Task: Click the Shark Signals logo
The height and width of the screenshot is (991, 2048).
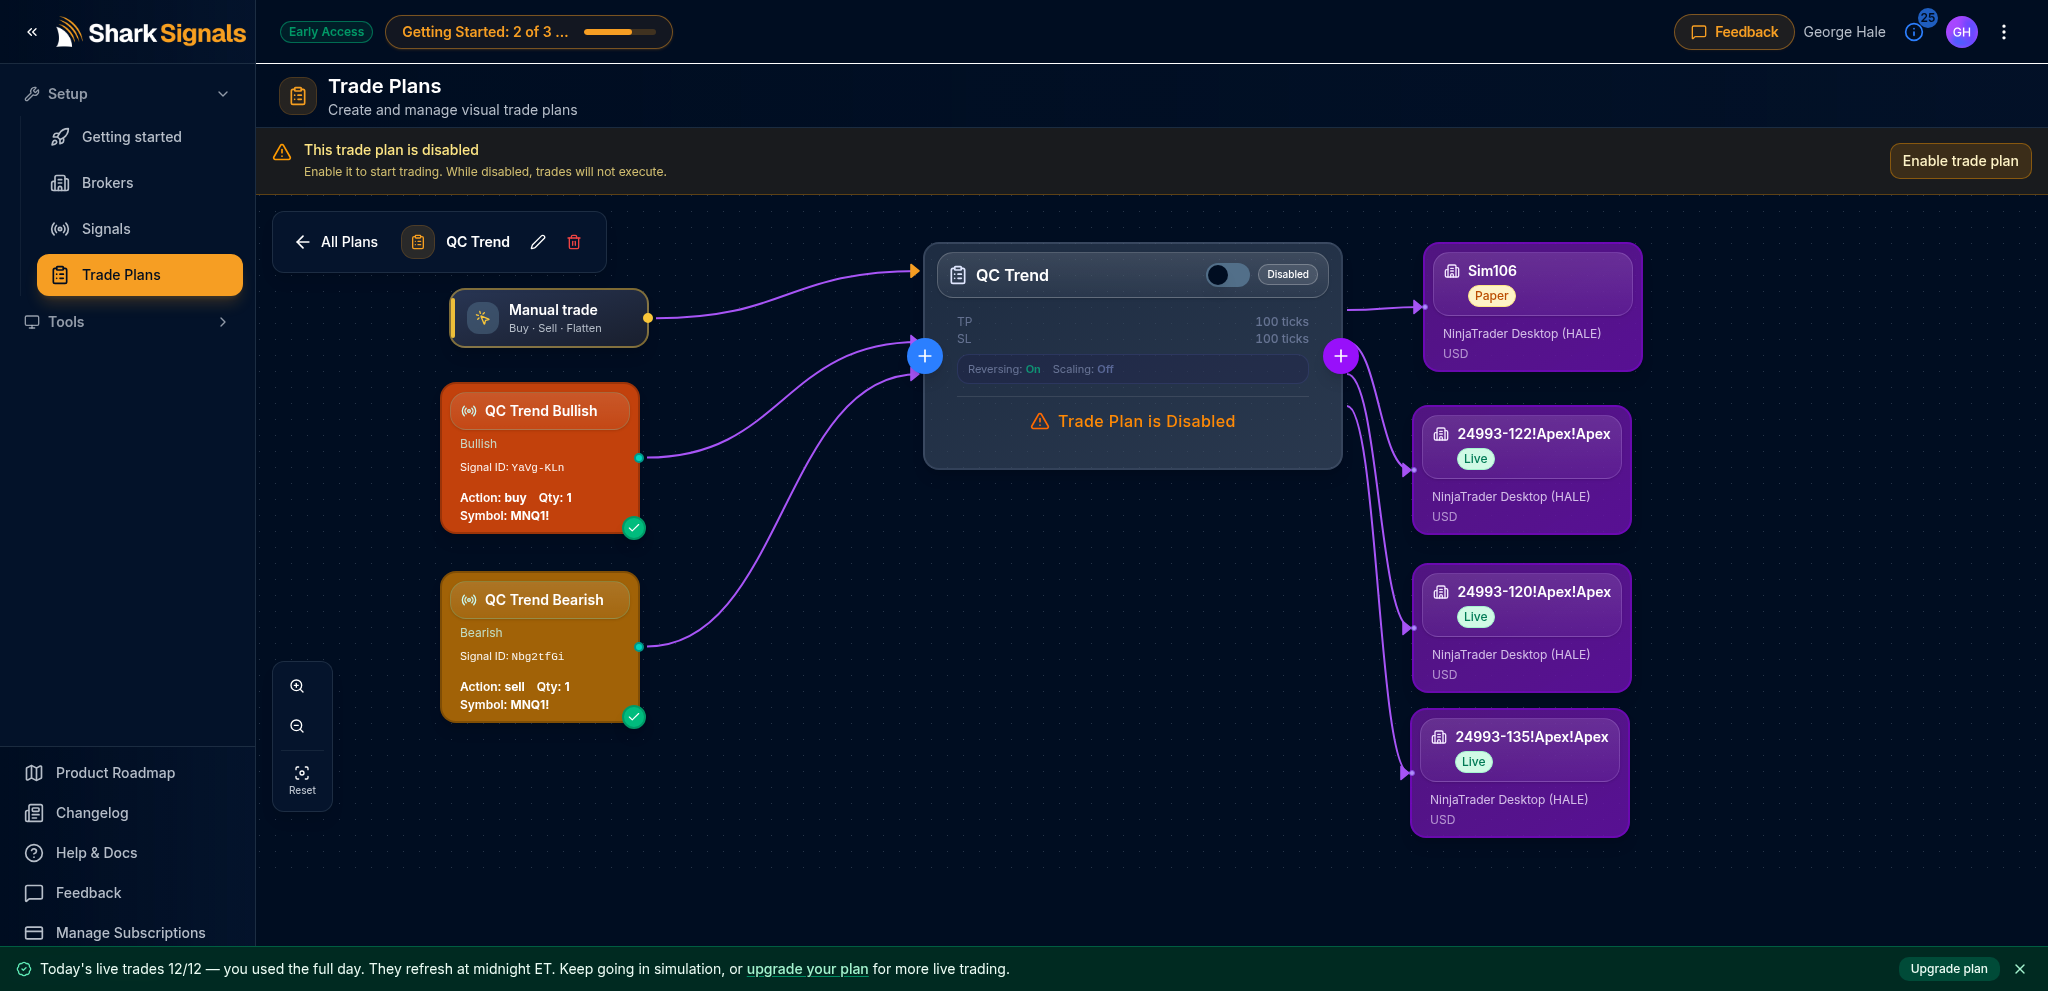Action: coord(151,33)
